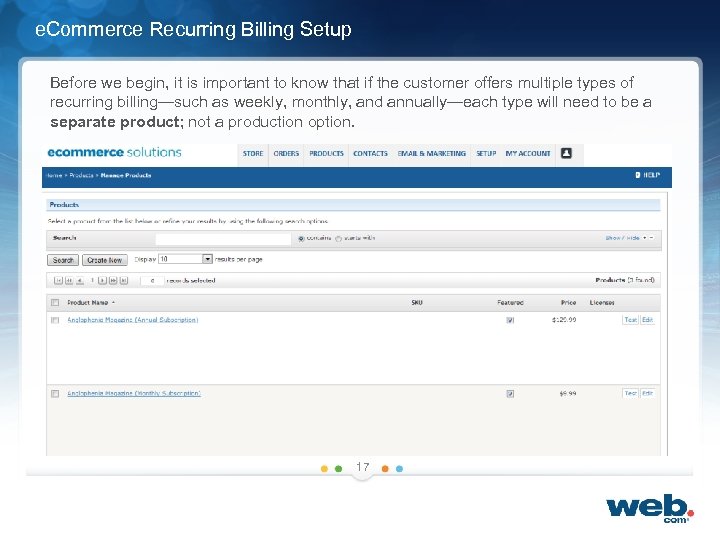Image resolution: width=720 pixels, height=540 pixels.
Task: Click Edit for Annual Subscription product
Action: tap(647, 320)
